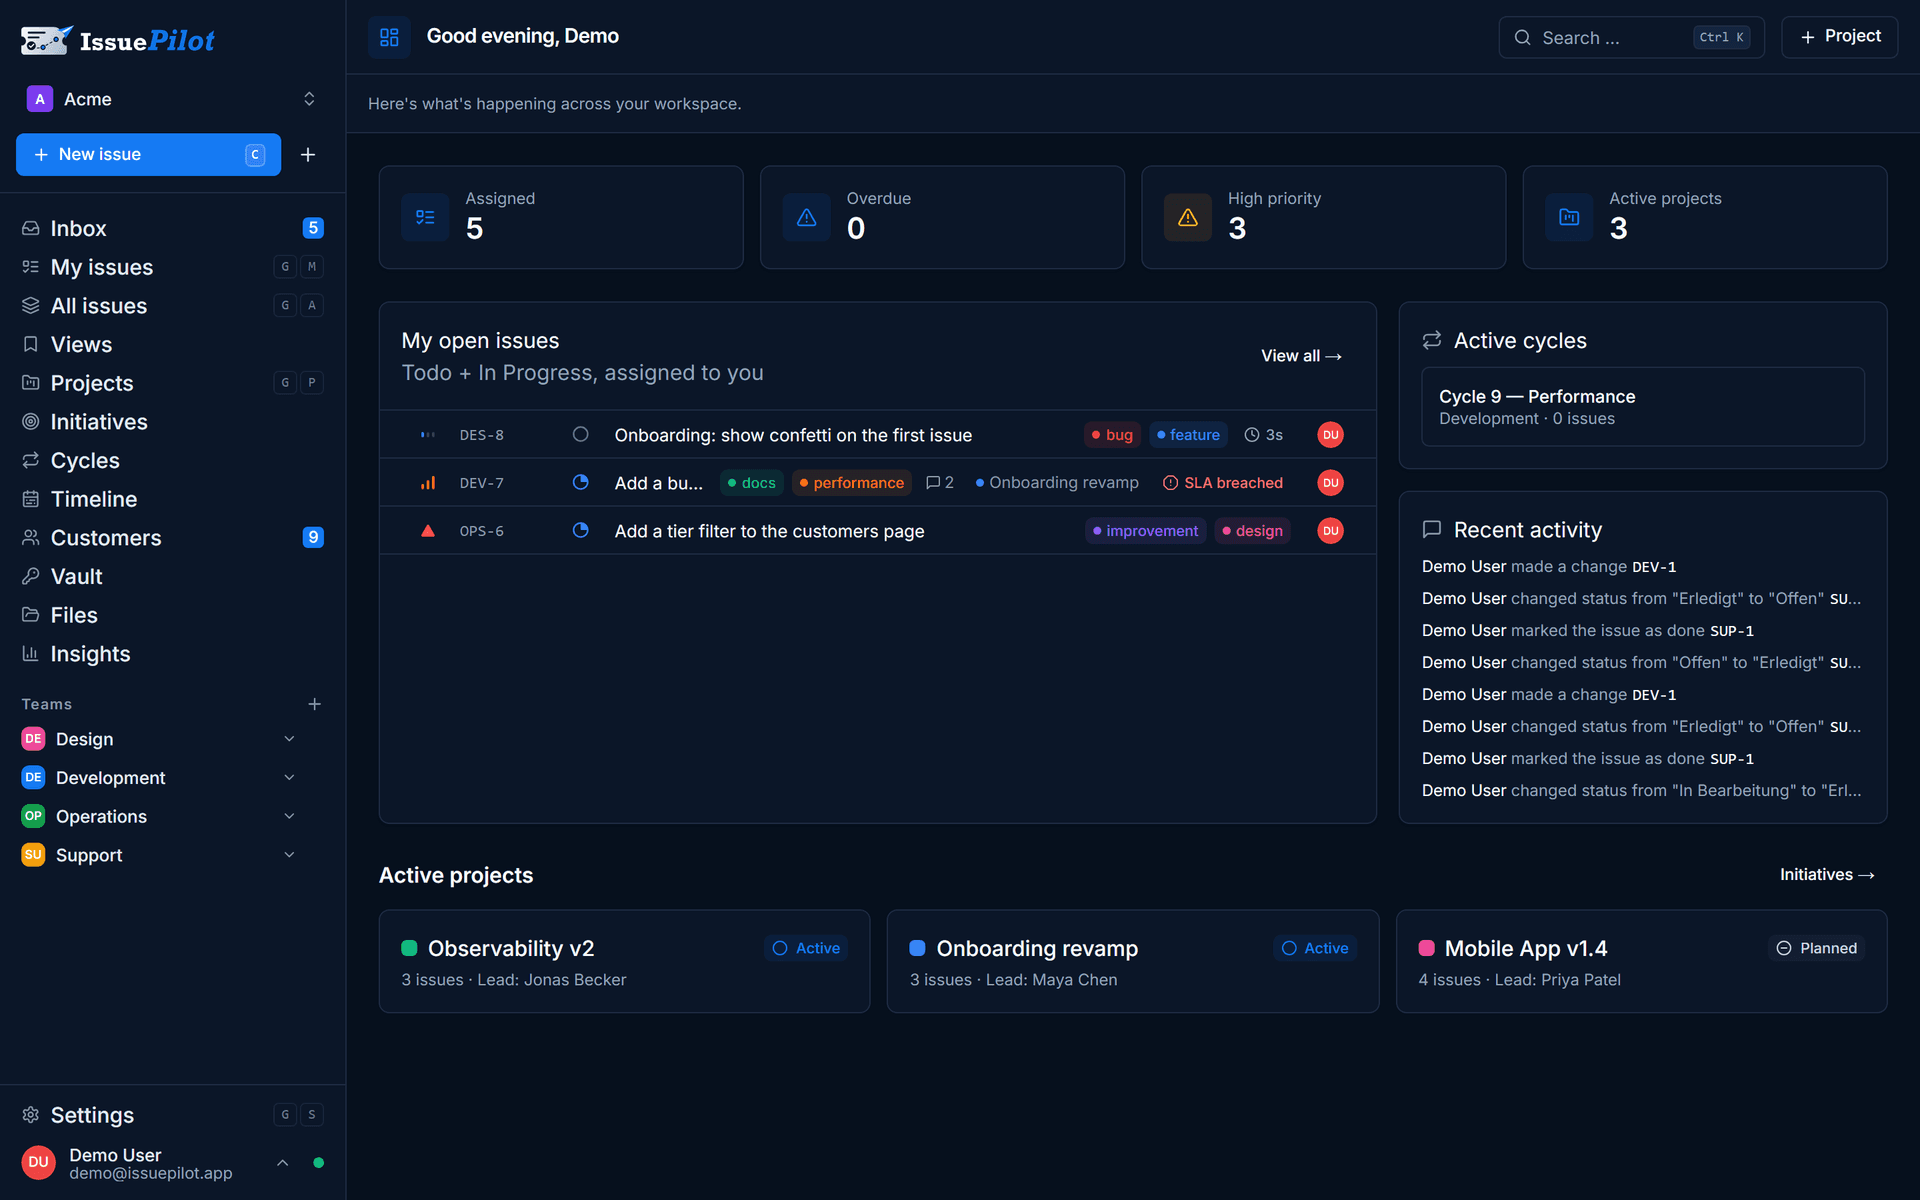The height and width of the screenshot is (1200, 1920).
Task: Click the Planned status on Mobile App v1.4
Action: 1816,948
